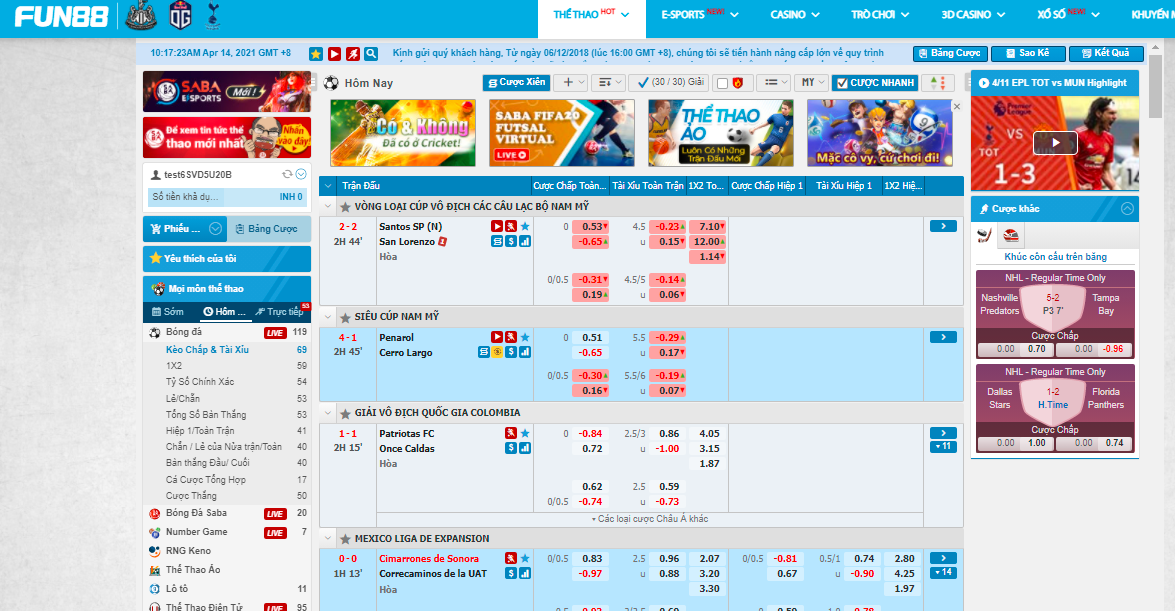Open the E-SPORTS menu
1175x611 pixels.
tap(699, 14)
